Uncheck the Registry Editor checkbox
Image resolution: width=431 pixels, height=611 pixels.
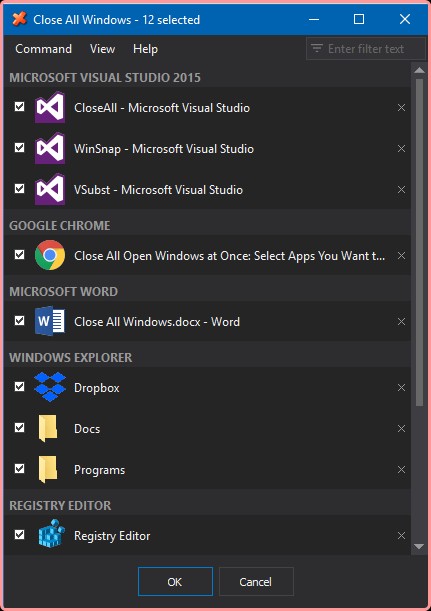tap(19, 534)
